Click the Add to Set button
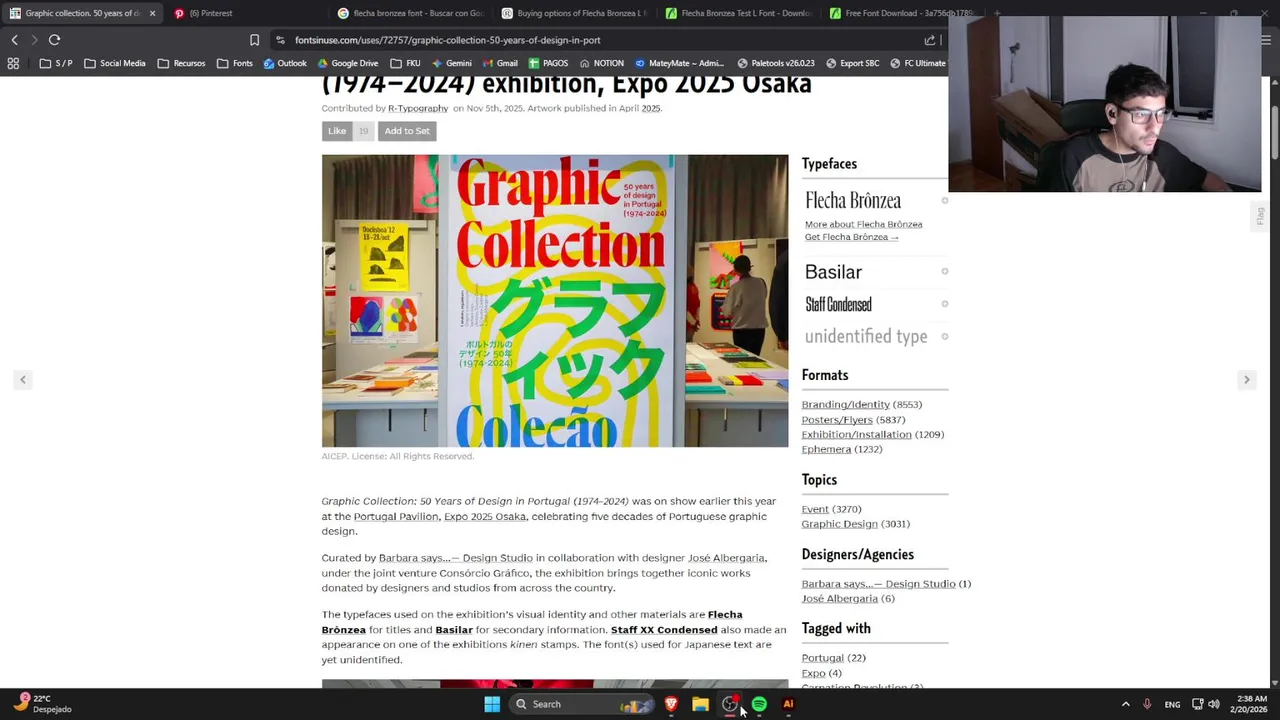Viewport: 1280px width, 720px height. tap(407, 131)
